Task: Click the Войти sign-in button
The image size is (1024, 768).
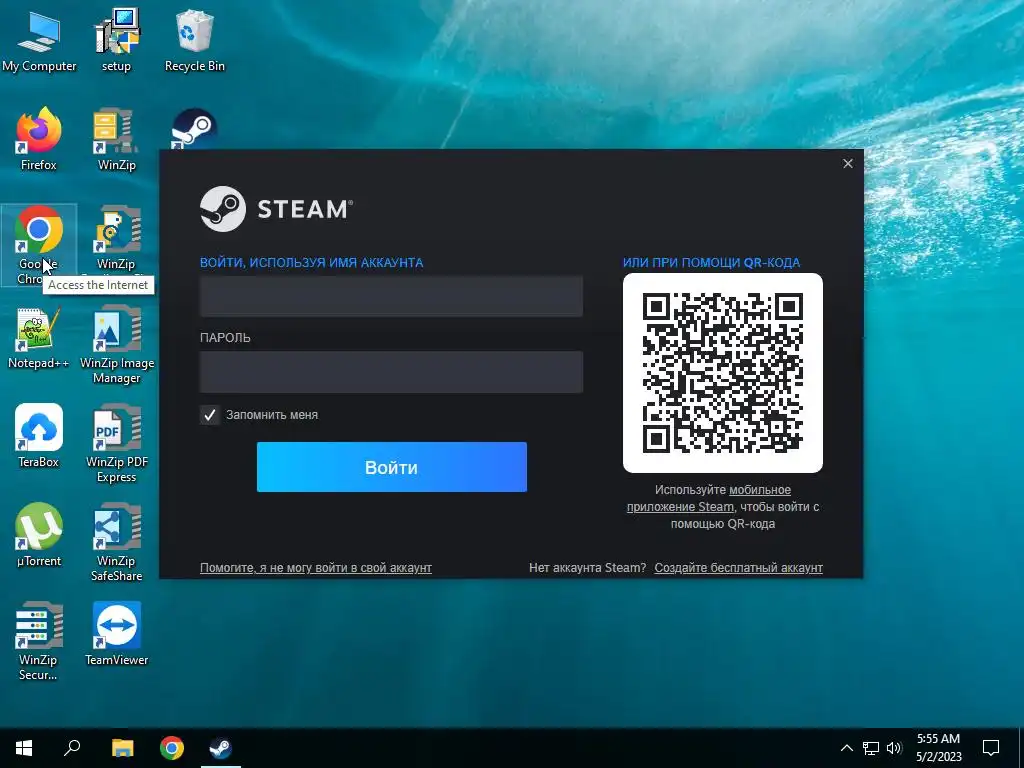Action: [392, 467]
